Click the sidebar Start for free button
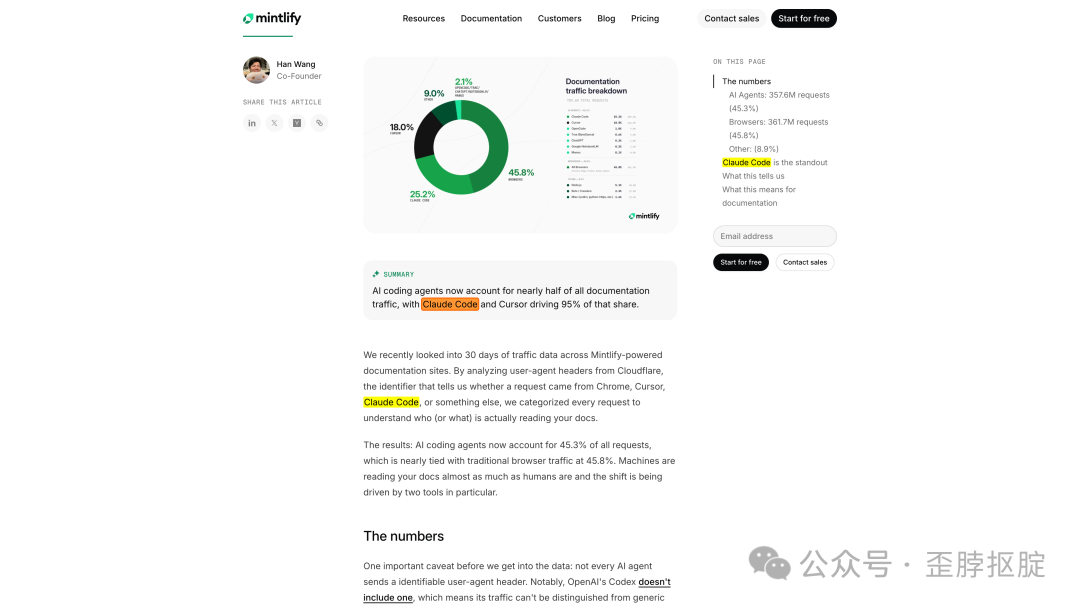The image size is (1080, 608). (x=740, y=262)
